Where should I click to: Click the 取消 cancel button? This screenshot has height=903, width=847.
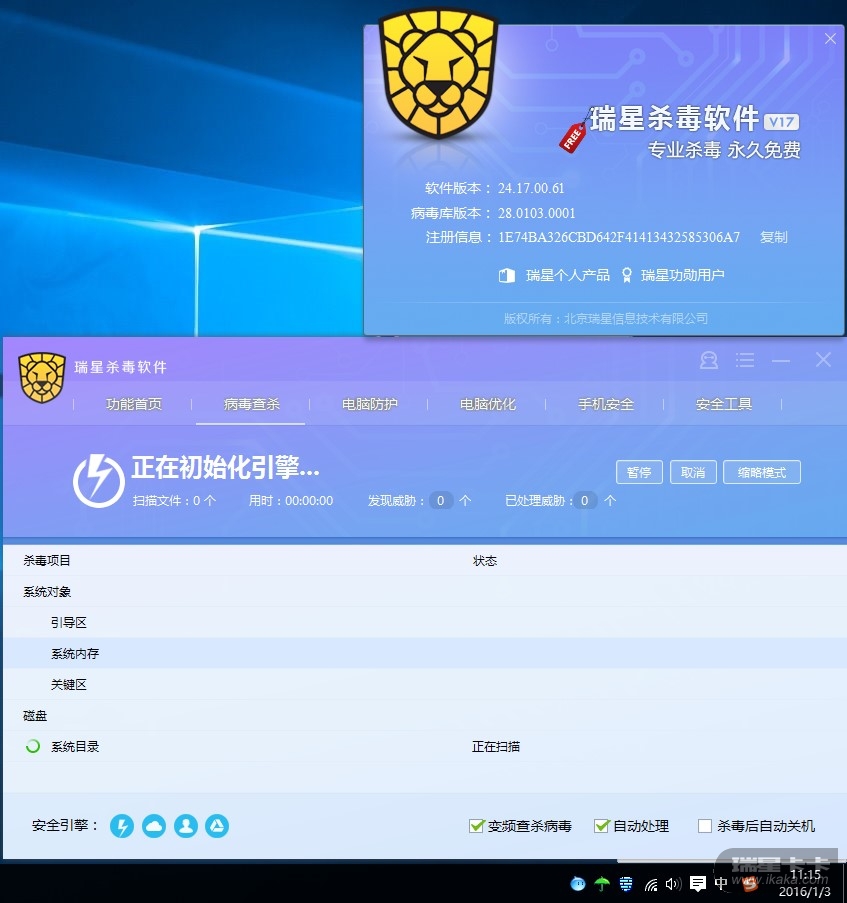(693, 472)
